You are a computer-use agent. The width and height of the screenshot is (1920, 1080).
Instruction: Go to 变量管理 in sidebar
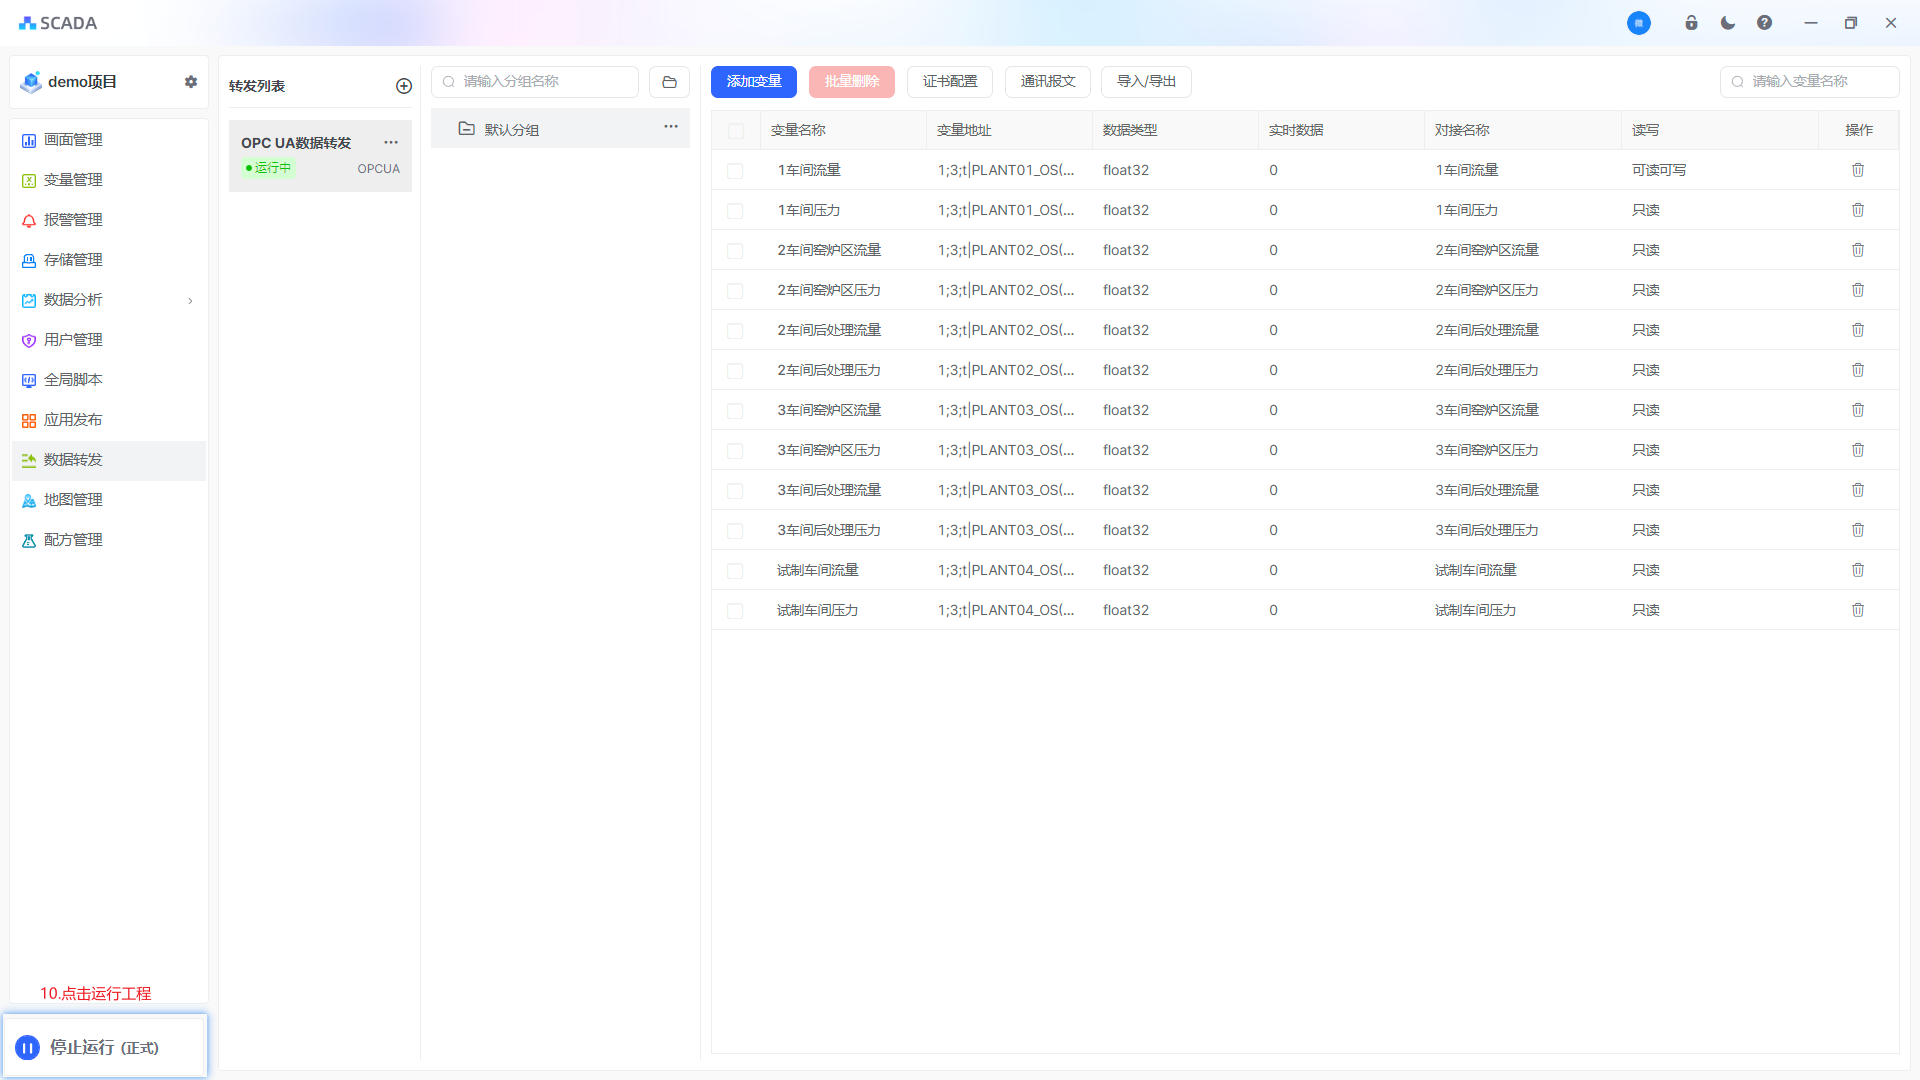point(73,180)
